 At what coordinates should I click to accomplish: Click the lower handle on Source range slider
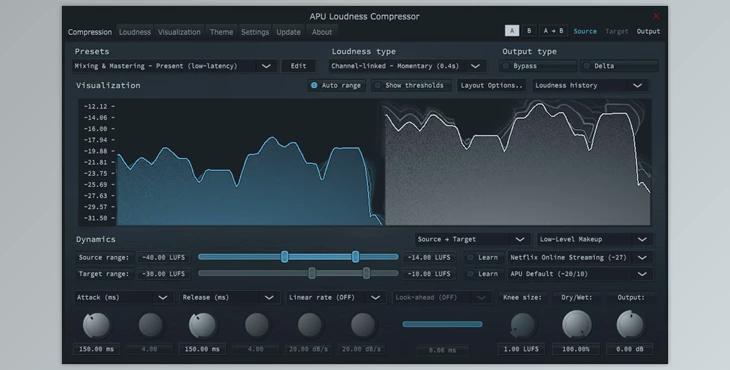284,257
